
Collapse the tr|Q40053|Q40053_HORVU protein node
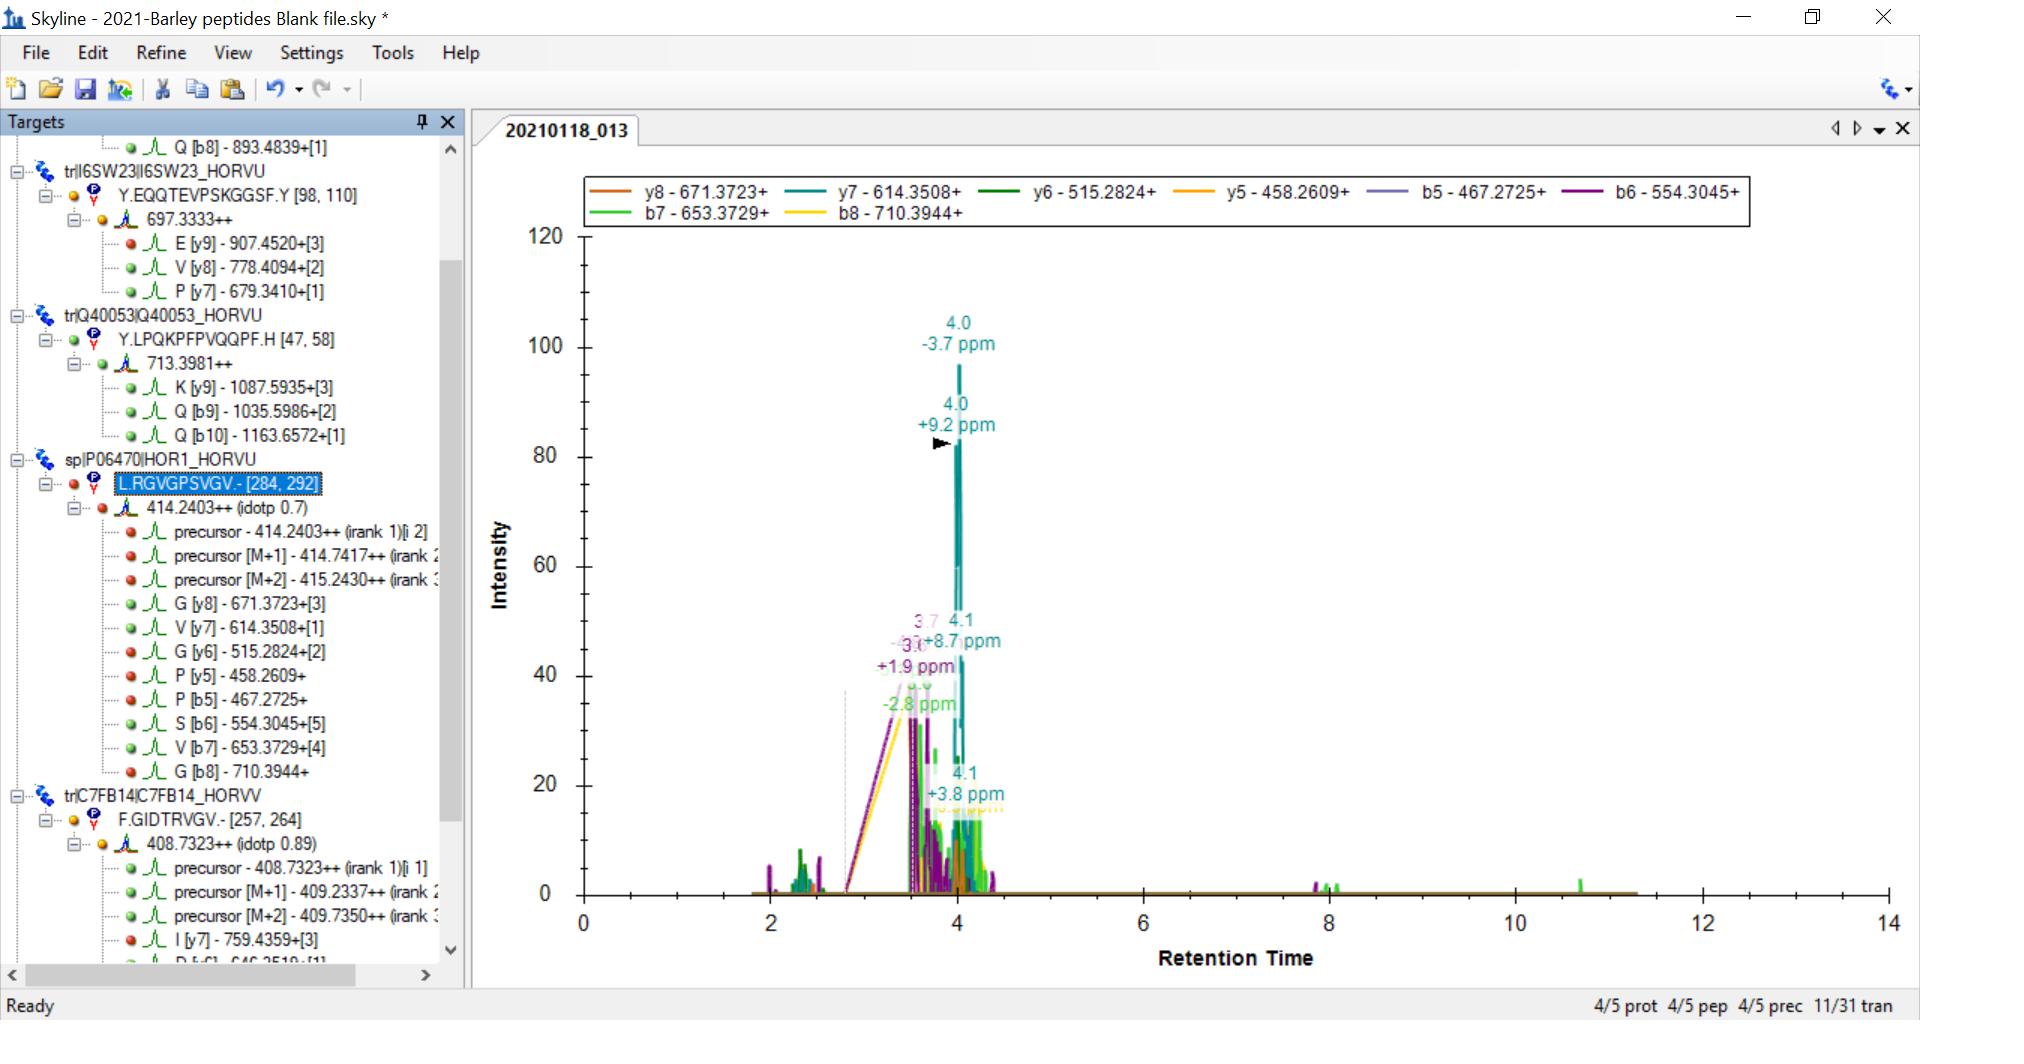point(17,315)
